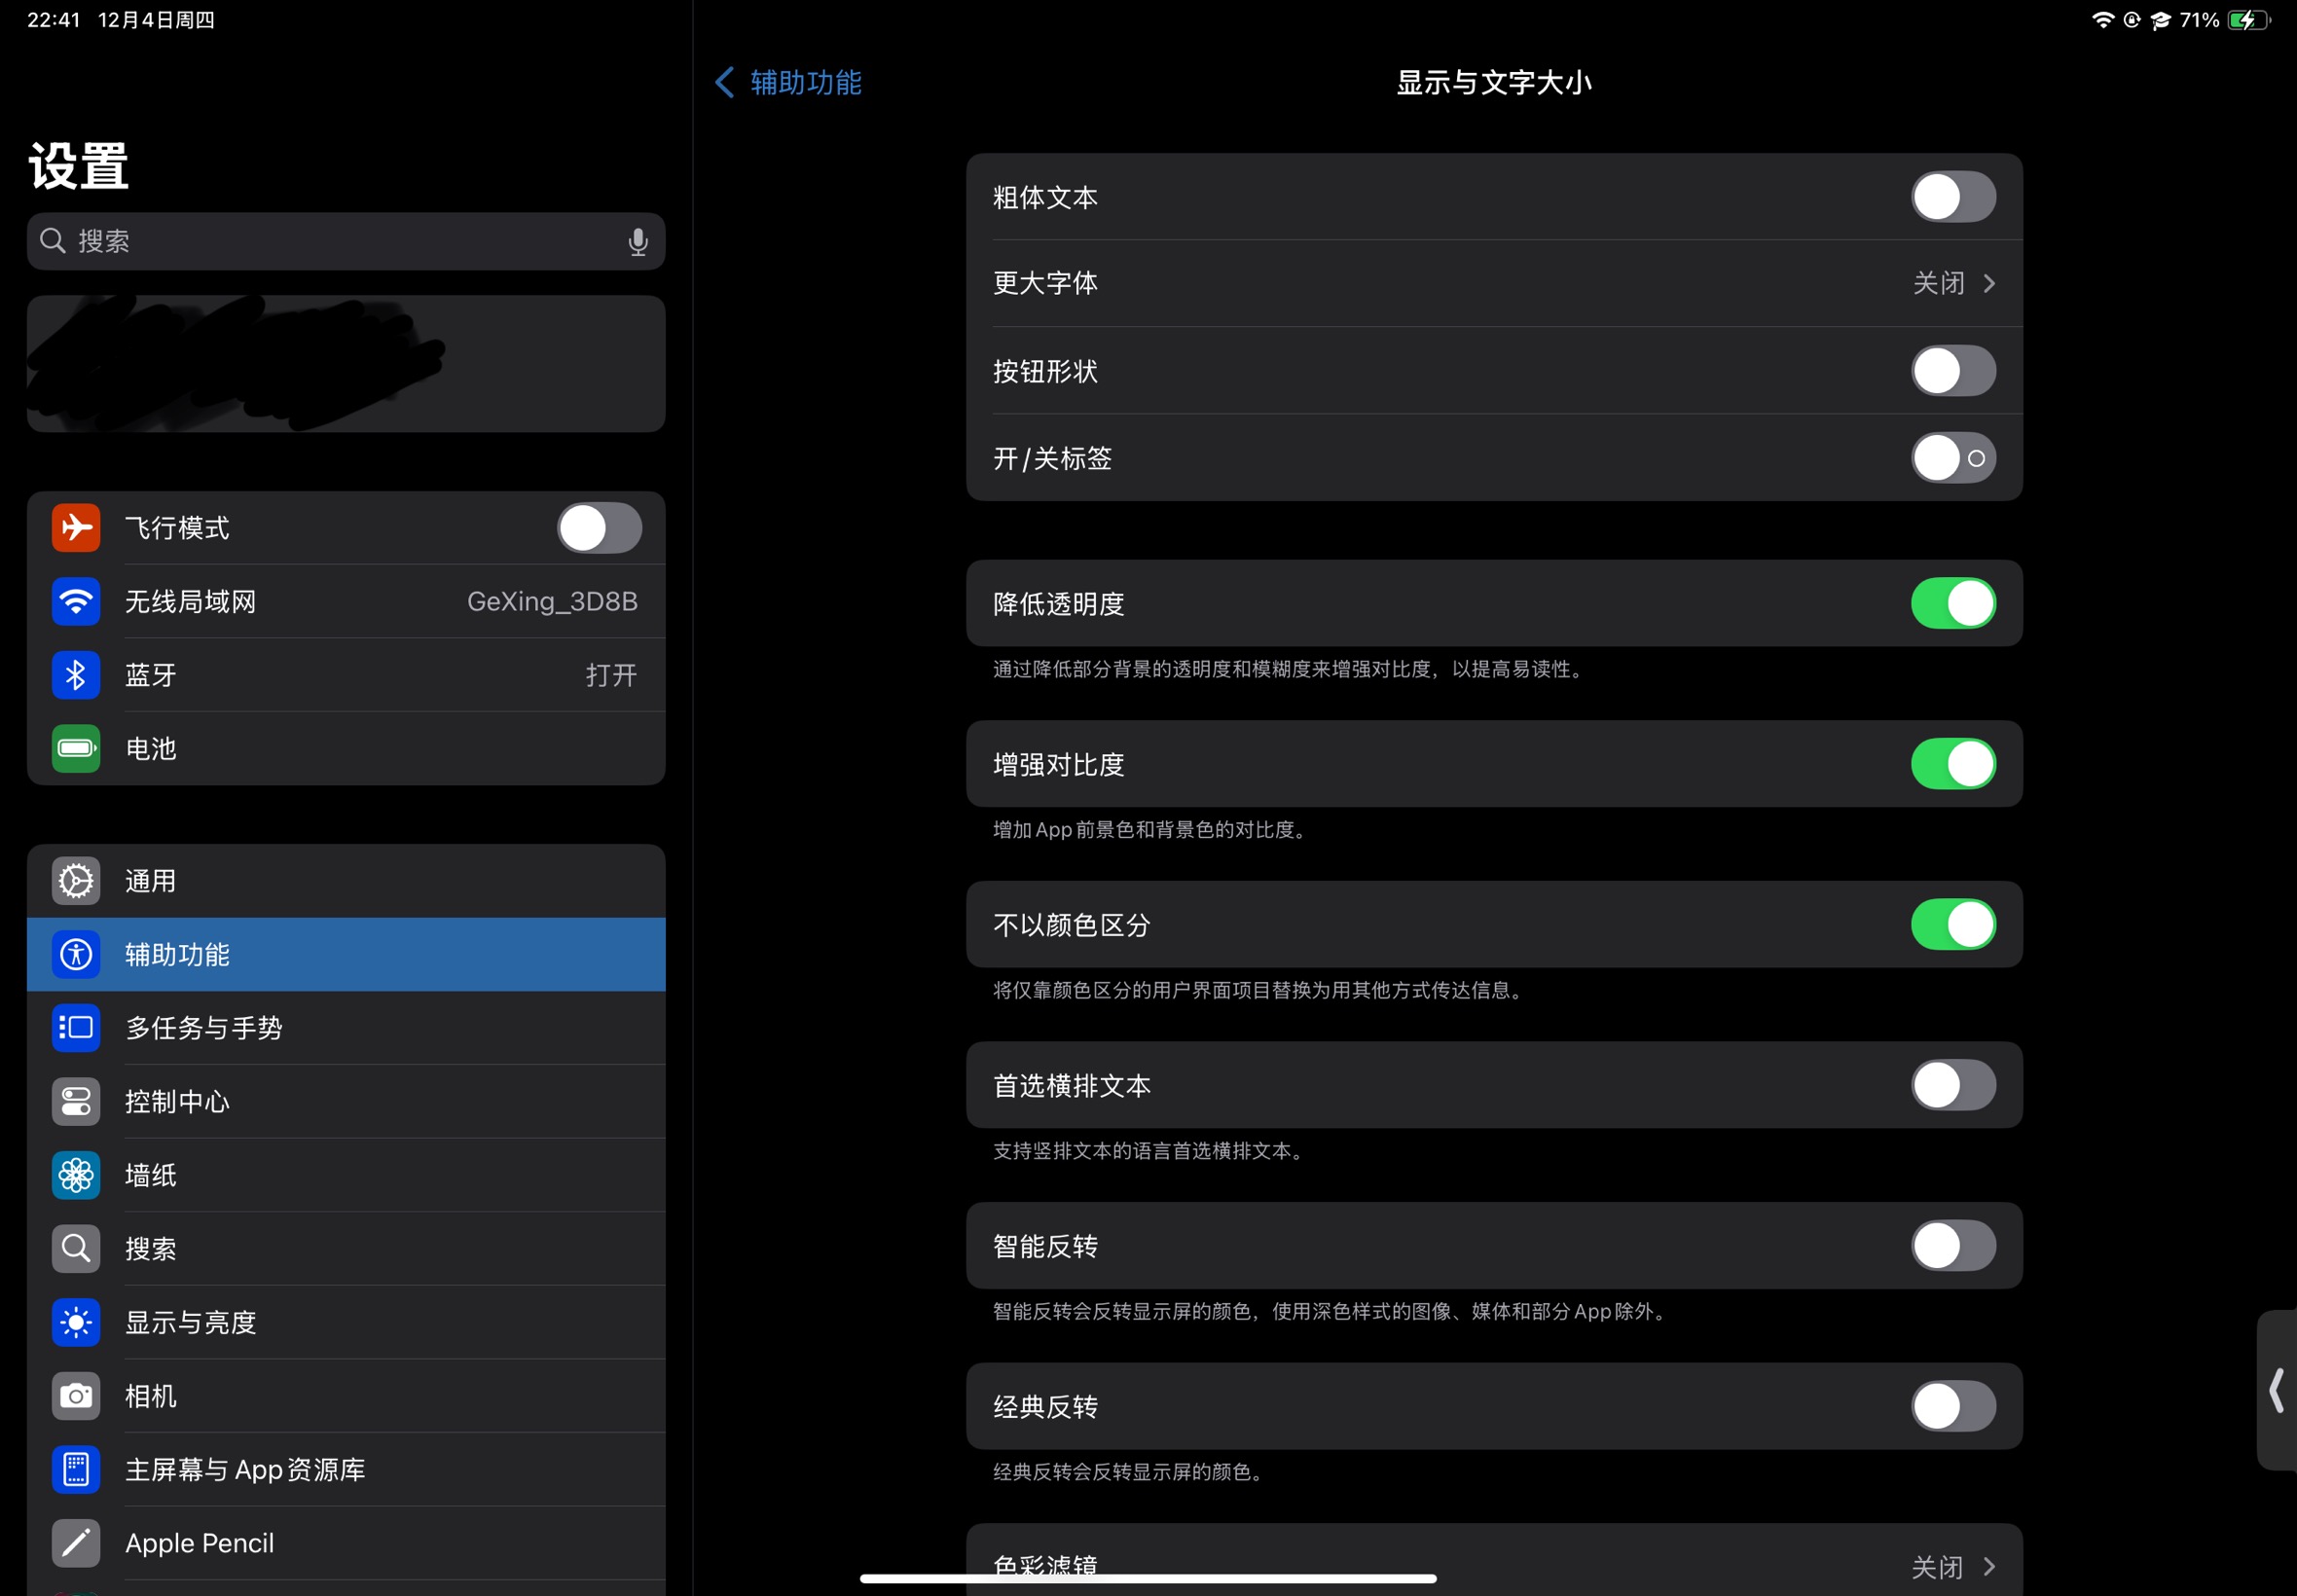Tap the microphone icon in search bar
This screenshot has height=1596, width=2297.
click(637, 241)
